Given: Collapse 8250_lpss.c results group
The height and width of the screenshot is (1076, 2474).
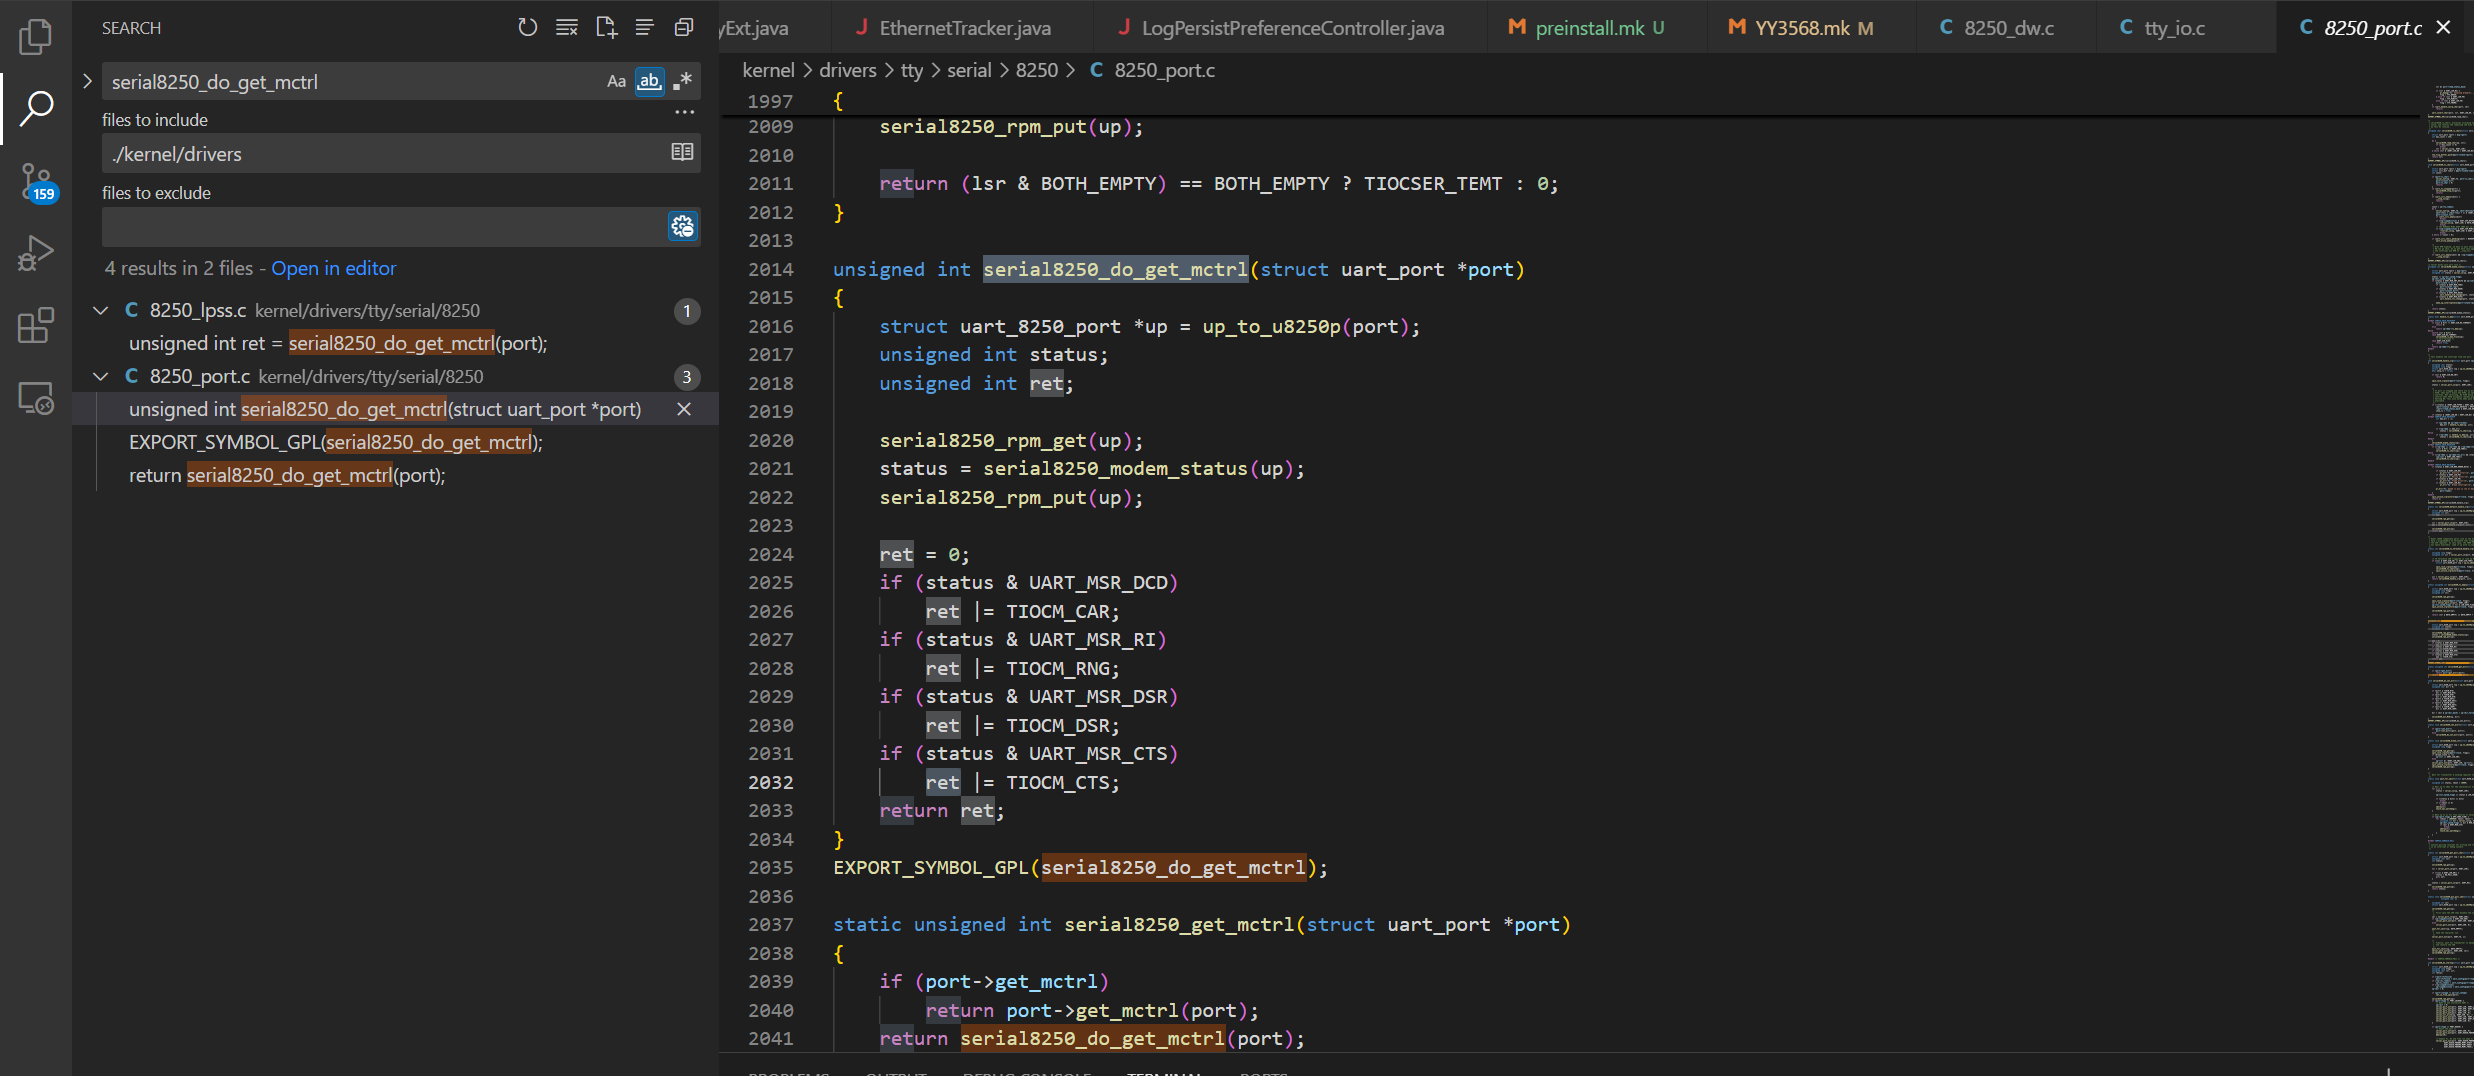Looking at the screenshot, I should click(x=100, y=311).
